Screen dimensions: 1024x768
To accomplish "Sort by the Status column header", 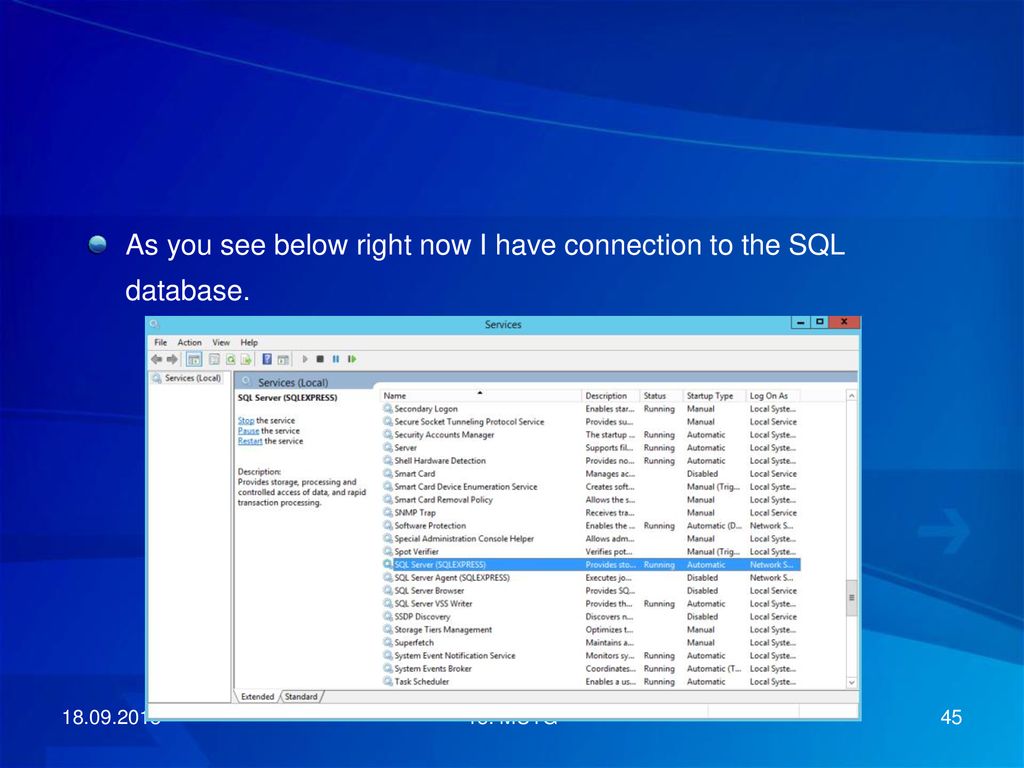I will click(661, 396).
